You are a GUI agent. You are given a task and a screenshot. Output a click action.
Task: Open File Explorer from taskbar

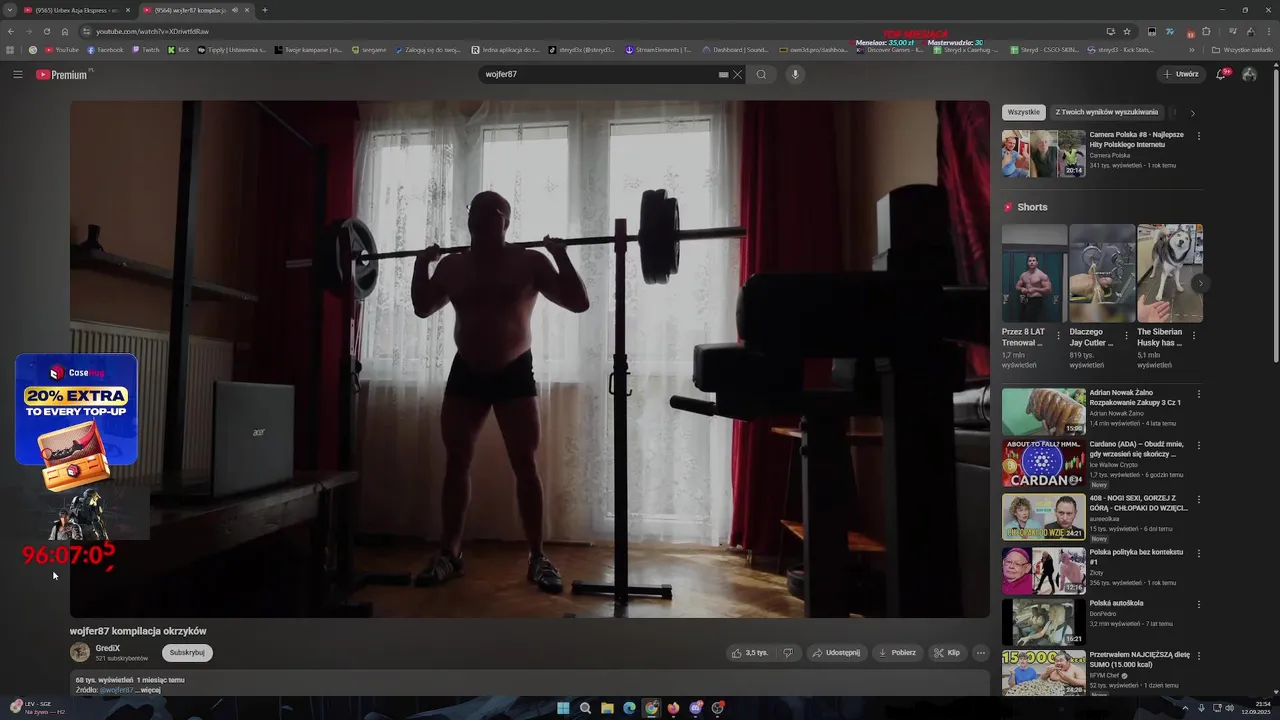point(607,708)
